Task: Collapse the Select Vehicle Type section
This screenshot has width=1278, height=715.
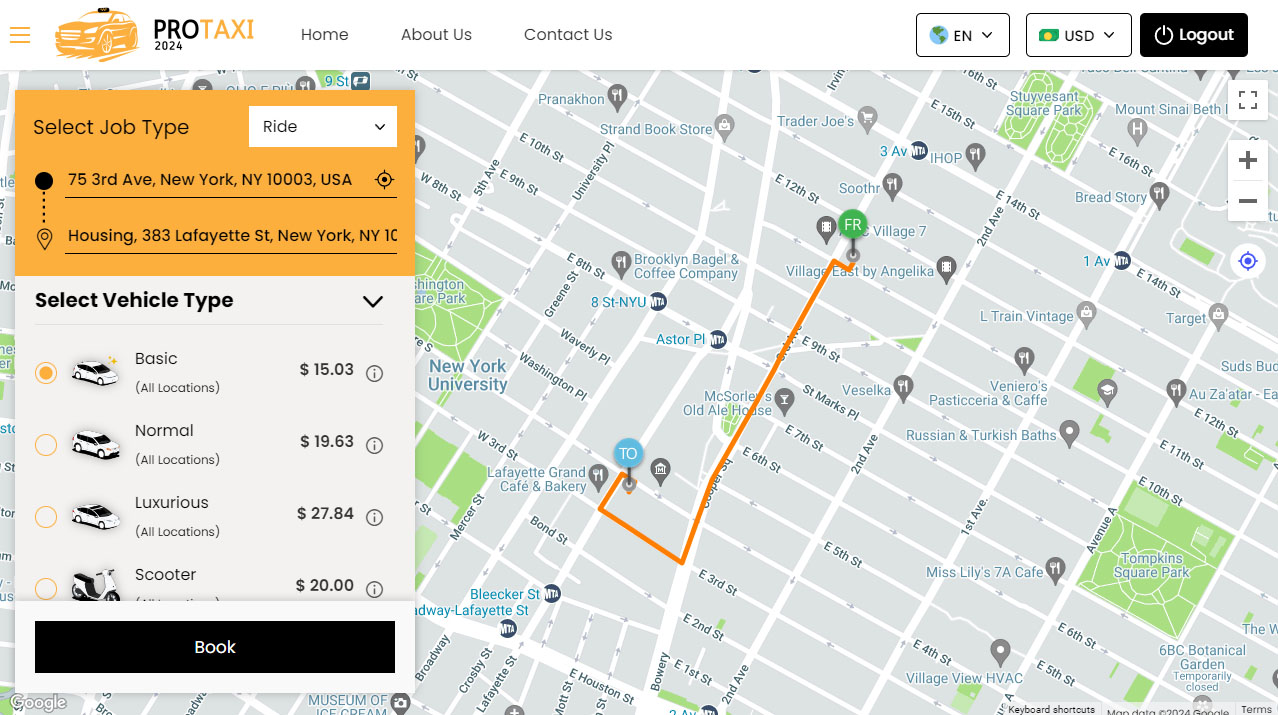Action: tap(372, 301)
